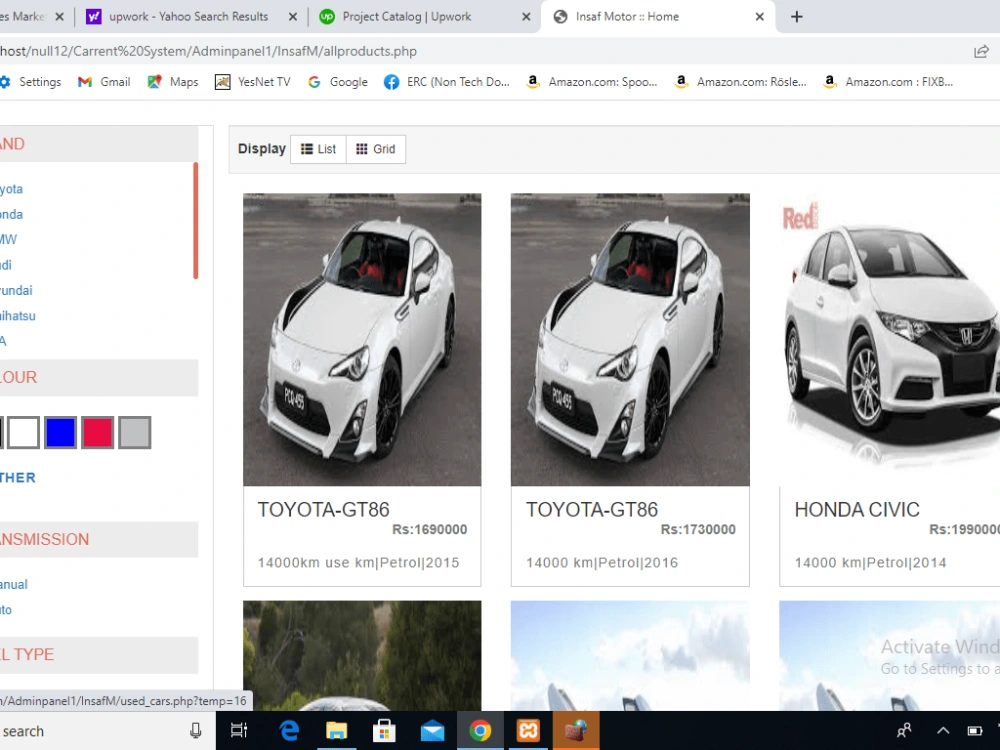Click the '14000 km|Petrol|2014' text
This screenshot has width=1000, height=750.
pyautogui.click(x=871, y=562)
